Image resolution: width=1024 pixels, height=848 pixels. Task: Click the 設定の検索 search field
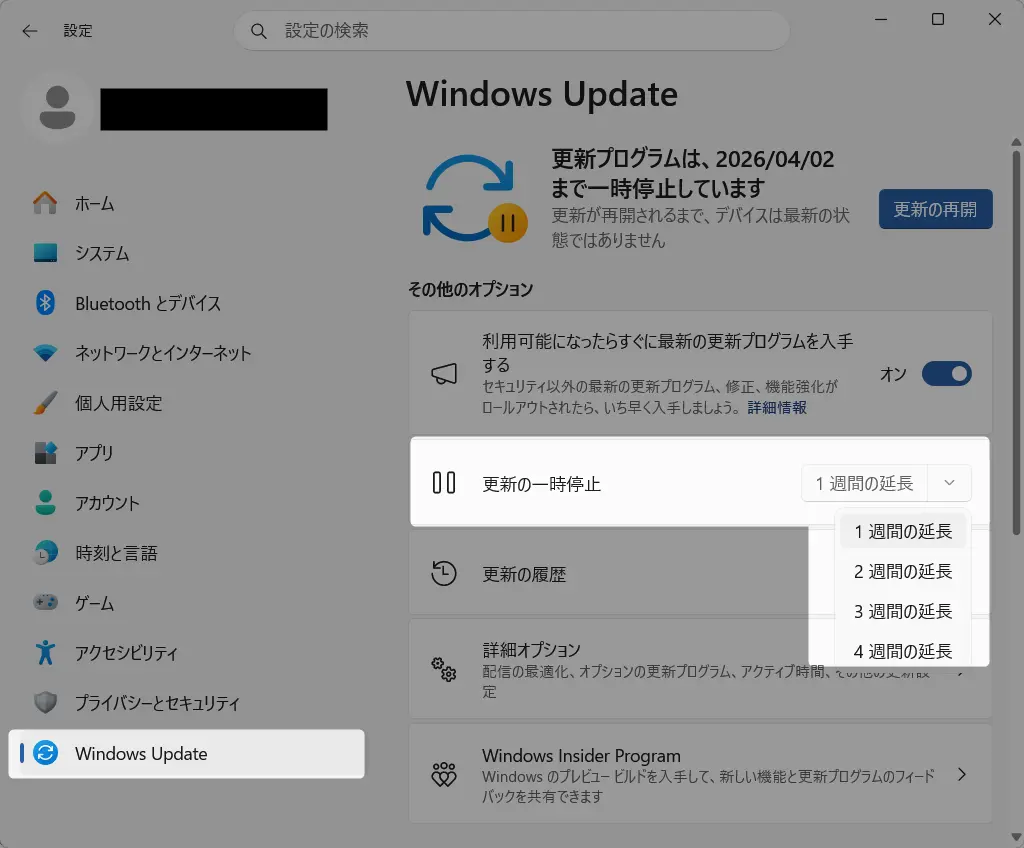coord(520,31)
